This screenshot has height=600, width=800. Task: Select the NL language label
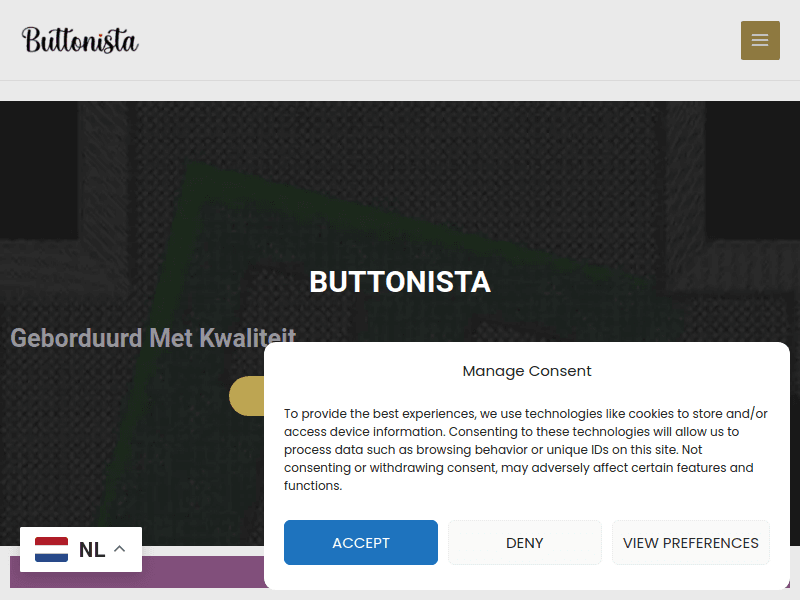coord(91,549)
